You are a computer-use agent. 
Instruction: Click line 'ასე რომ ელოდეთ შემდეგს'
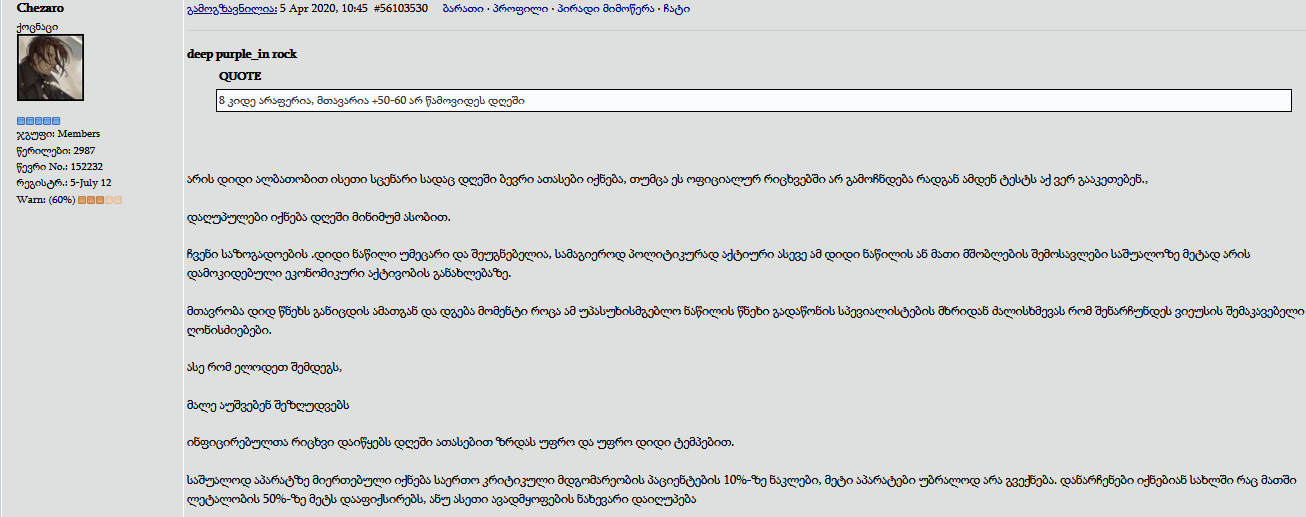265,368
